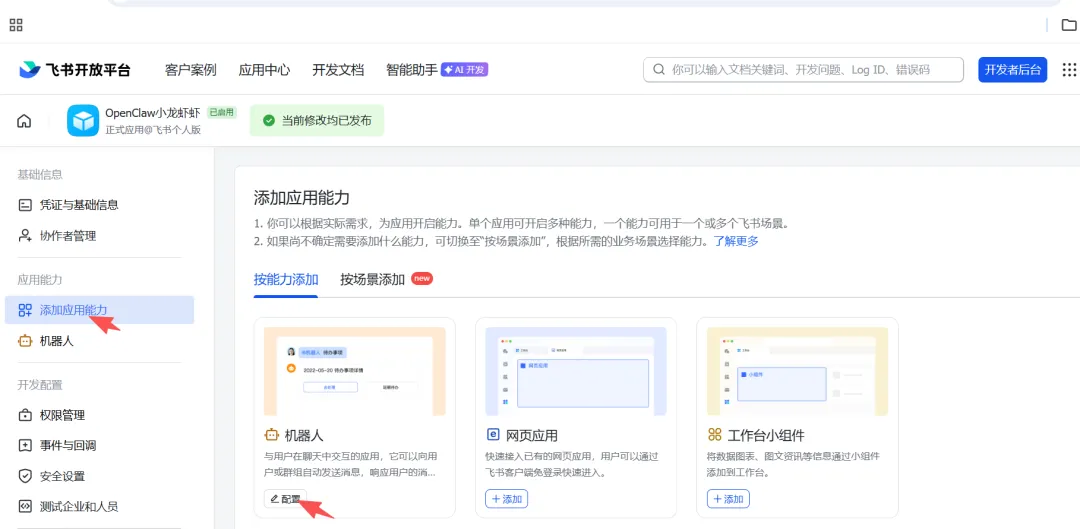Select 测试企业和人员 in sidebar

[99, 506]
